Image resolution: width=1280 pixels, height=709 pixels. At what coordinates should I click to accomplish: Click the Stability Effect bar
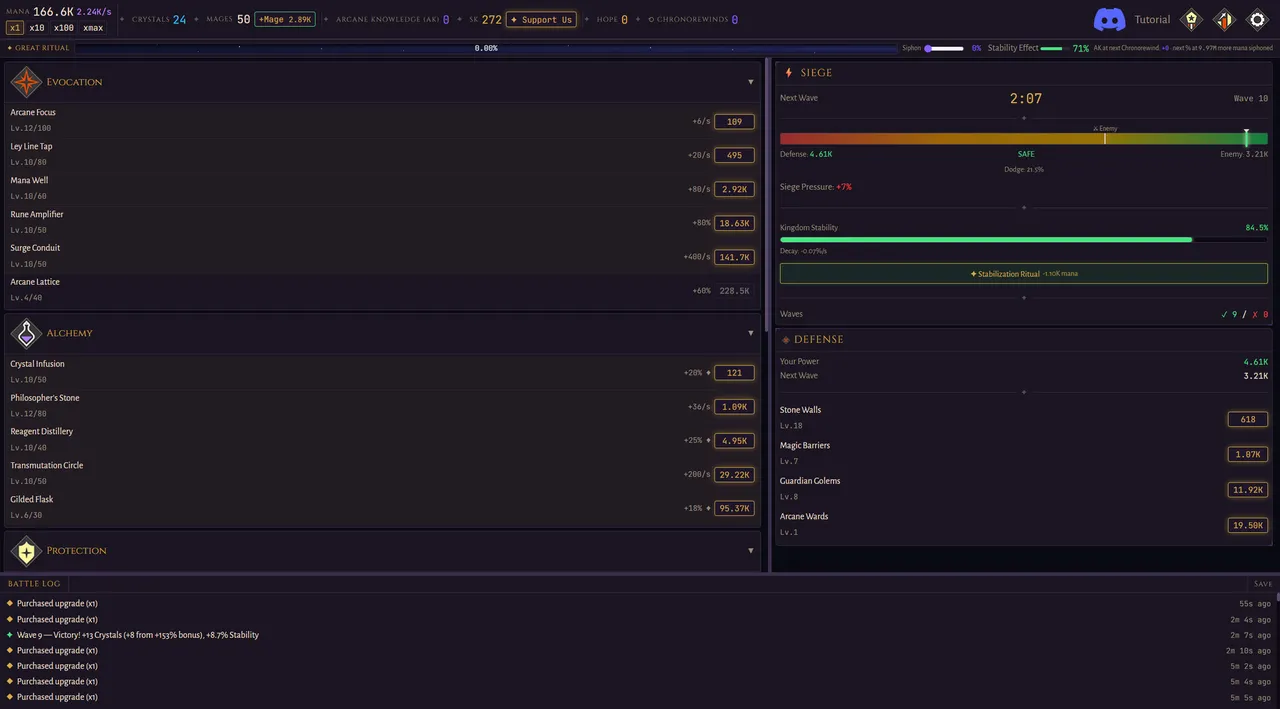[1054, 48]
